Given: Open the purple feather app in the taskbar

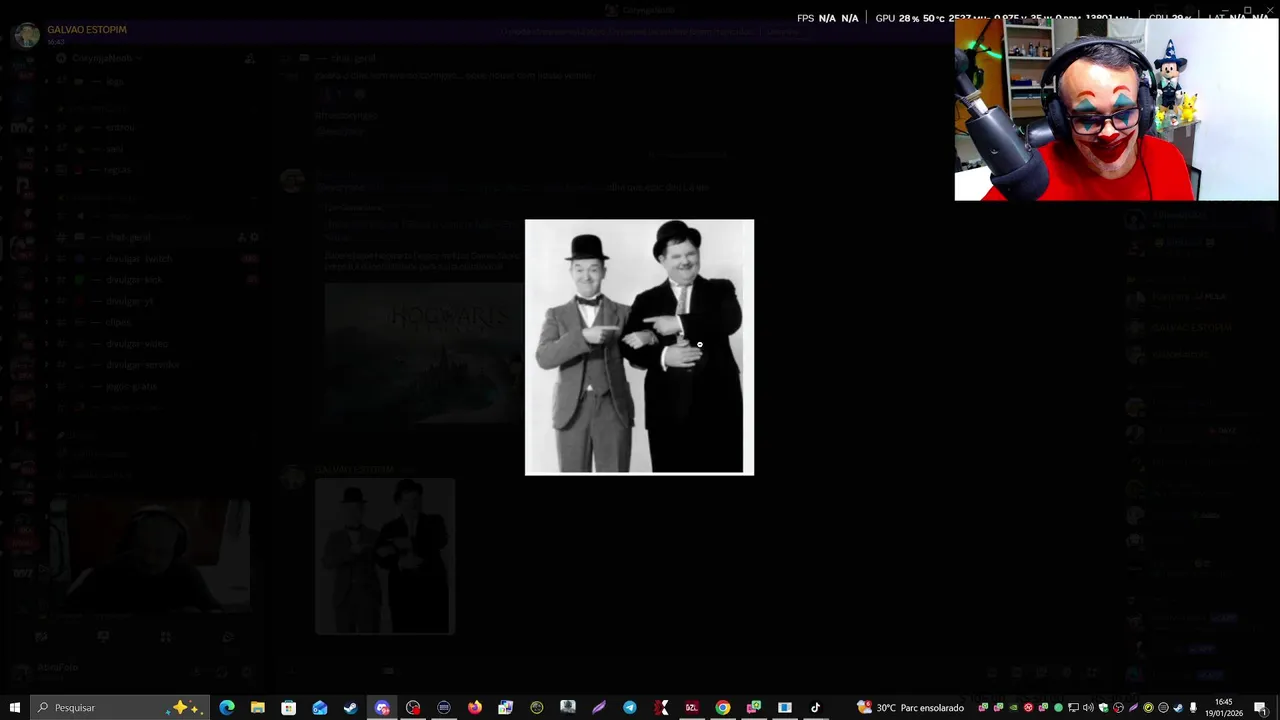Looking at the screenshot, I should tap(599, 707).
